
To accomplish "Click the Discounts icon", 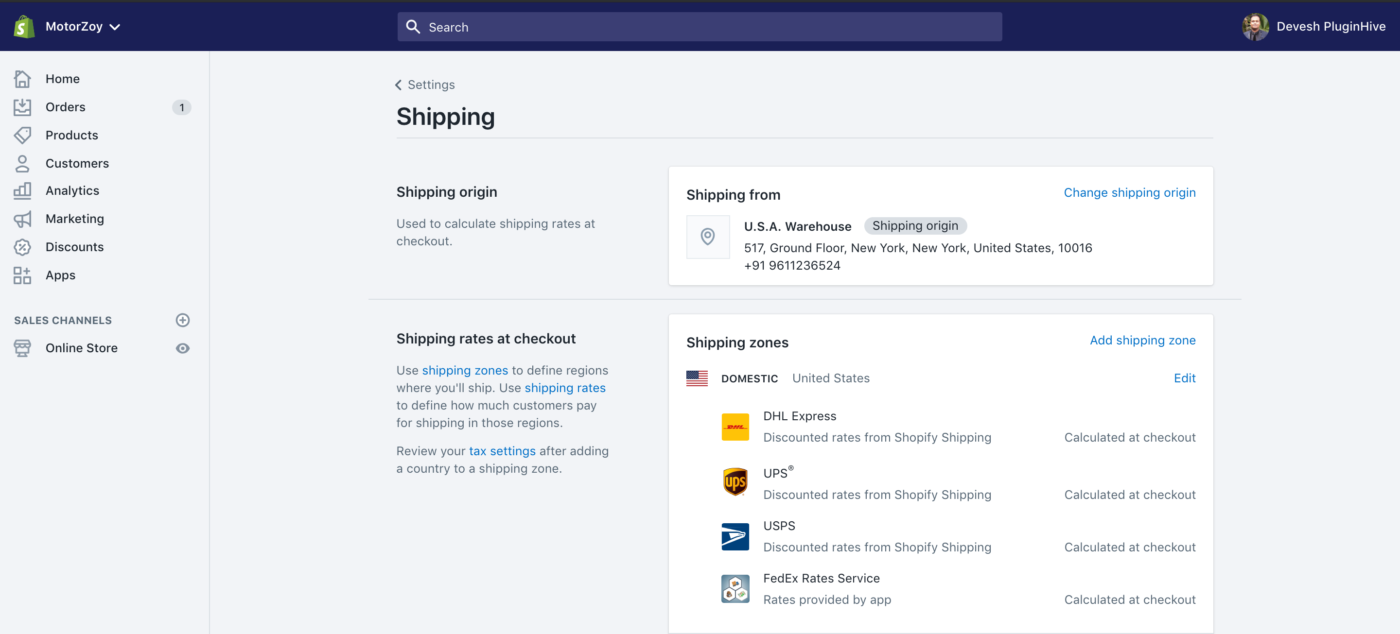I will [x=24, y=246].
